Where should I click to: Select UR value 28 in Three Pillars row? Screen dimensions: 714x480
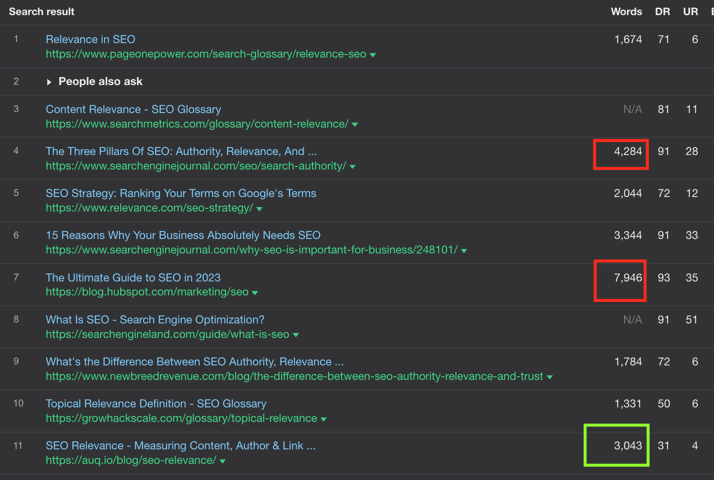point(692,151)
